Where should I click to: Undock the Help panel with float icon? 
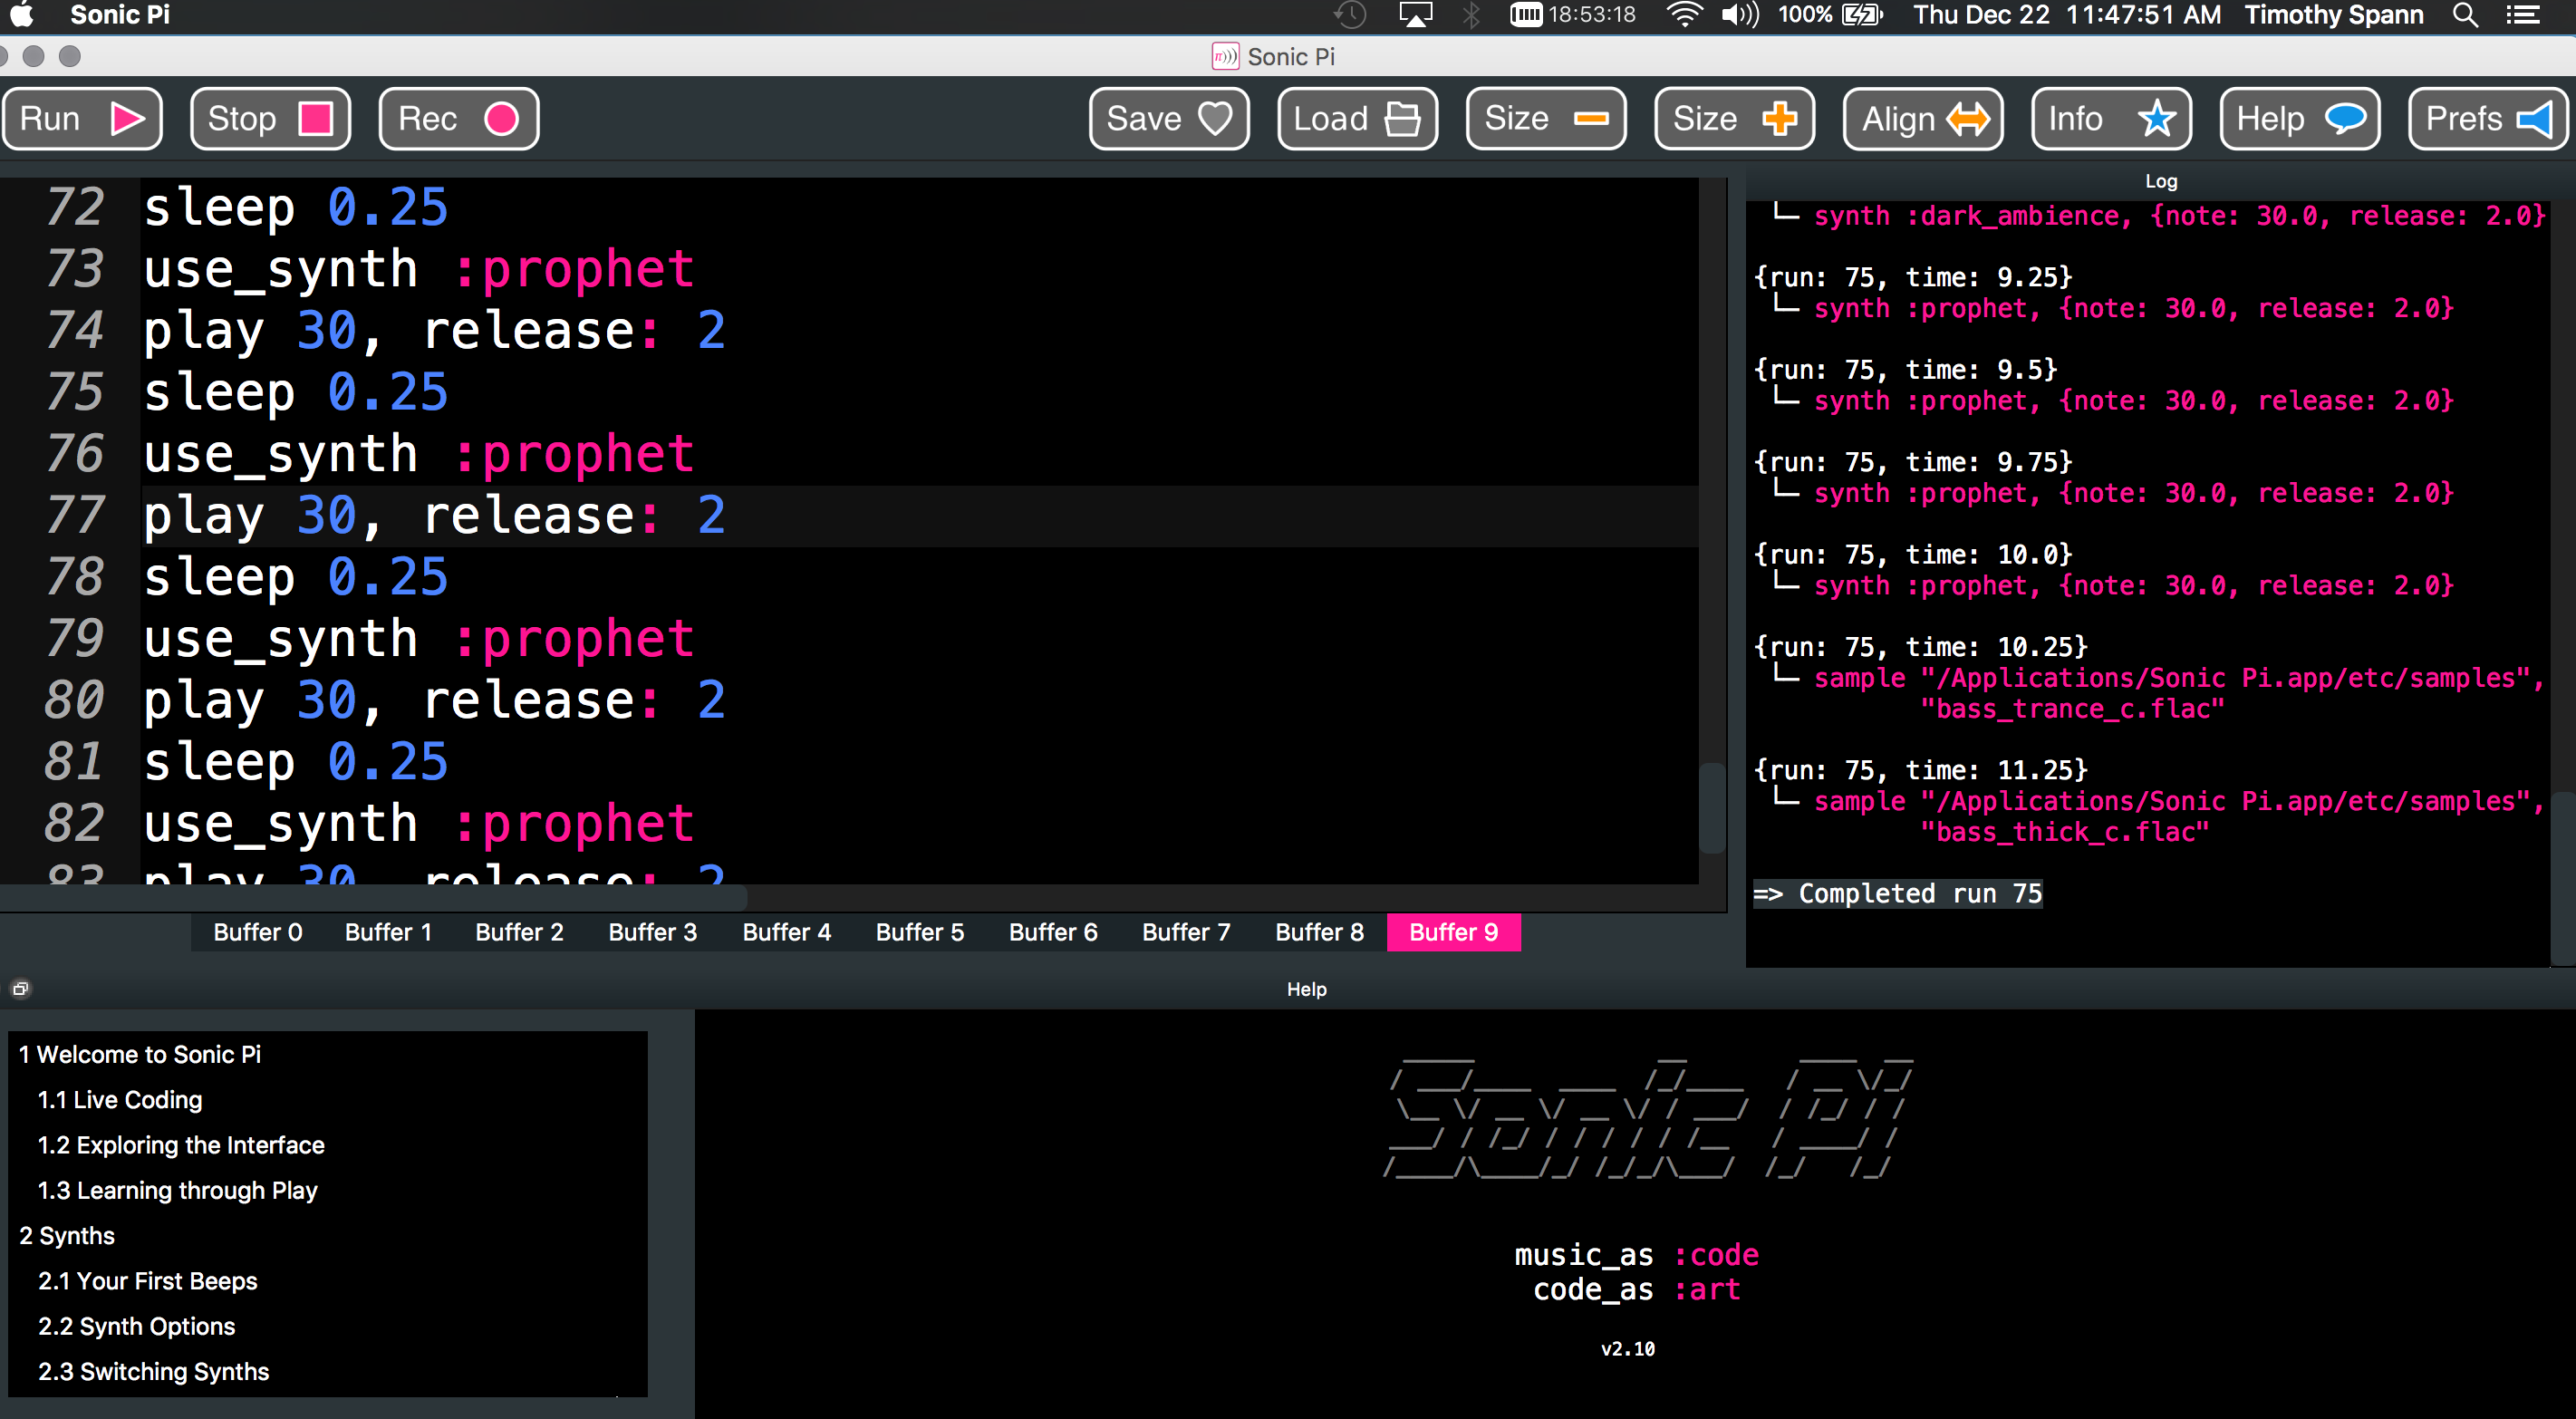point(20,988)
